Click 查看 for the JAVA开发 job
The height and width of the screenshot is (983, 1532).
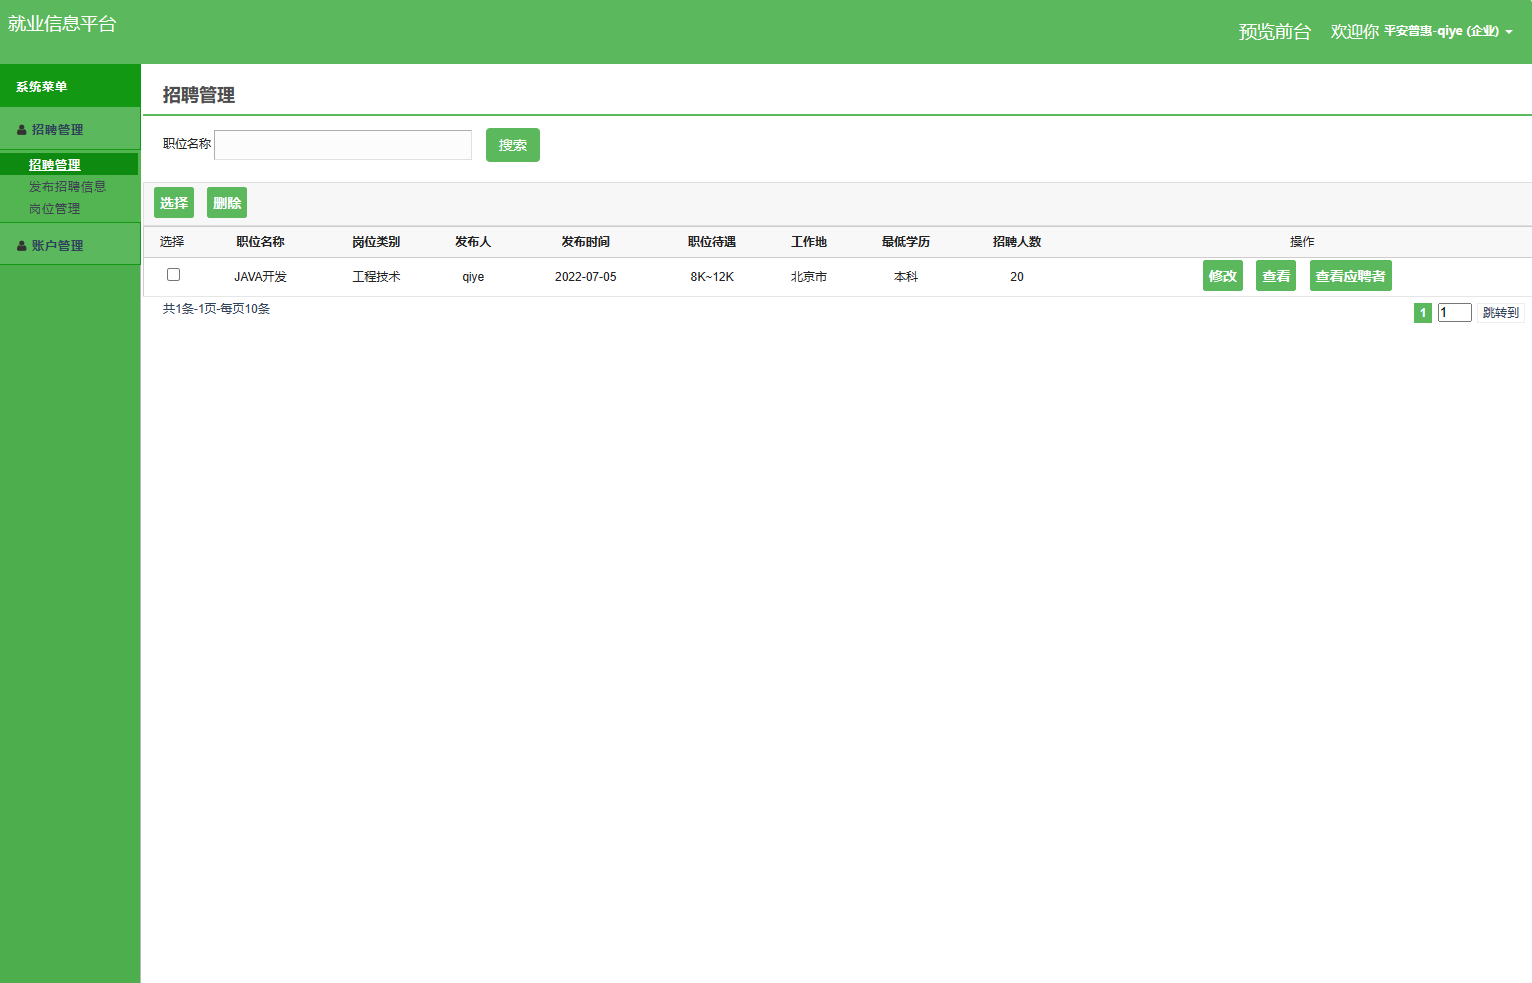pos(1276,276)
